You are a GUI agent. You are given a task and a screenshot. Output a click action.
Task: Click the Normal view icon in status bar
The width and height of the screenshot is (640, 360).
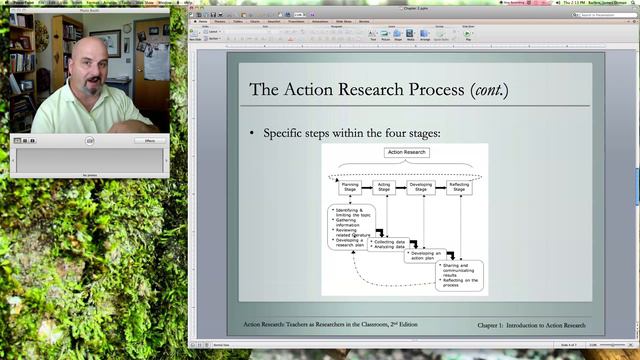pos(193,345)
